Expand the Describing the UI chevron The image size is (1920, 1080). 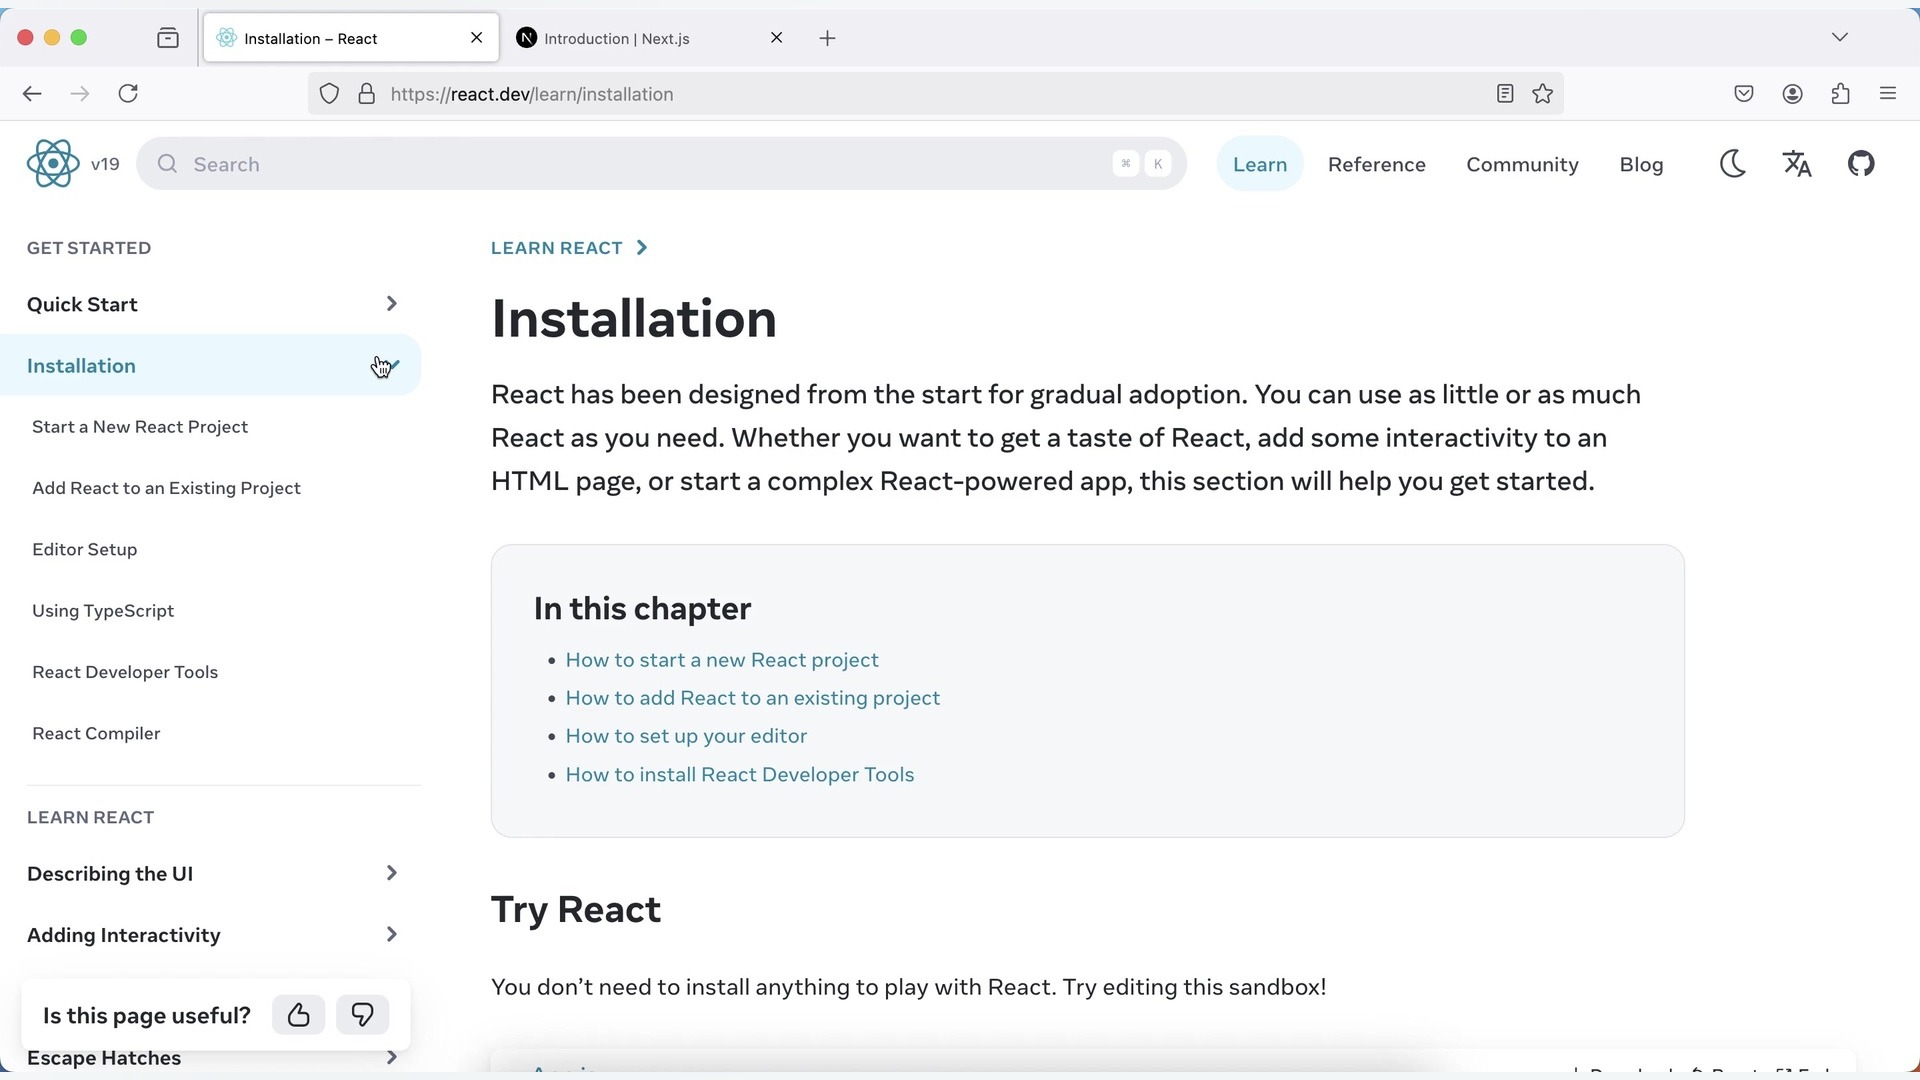tap(391, 873)
